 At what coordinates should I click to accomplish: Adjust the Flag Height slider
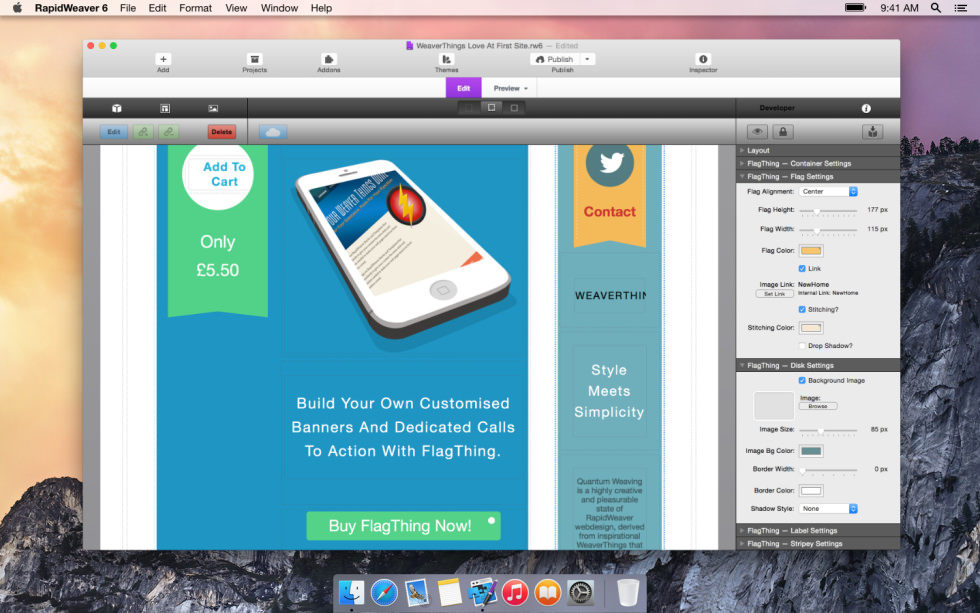pos(828,211)
